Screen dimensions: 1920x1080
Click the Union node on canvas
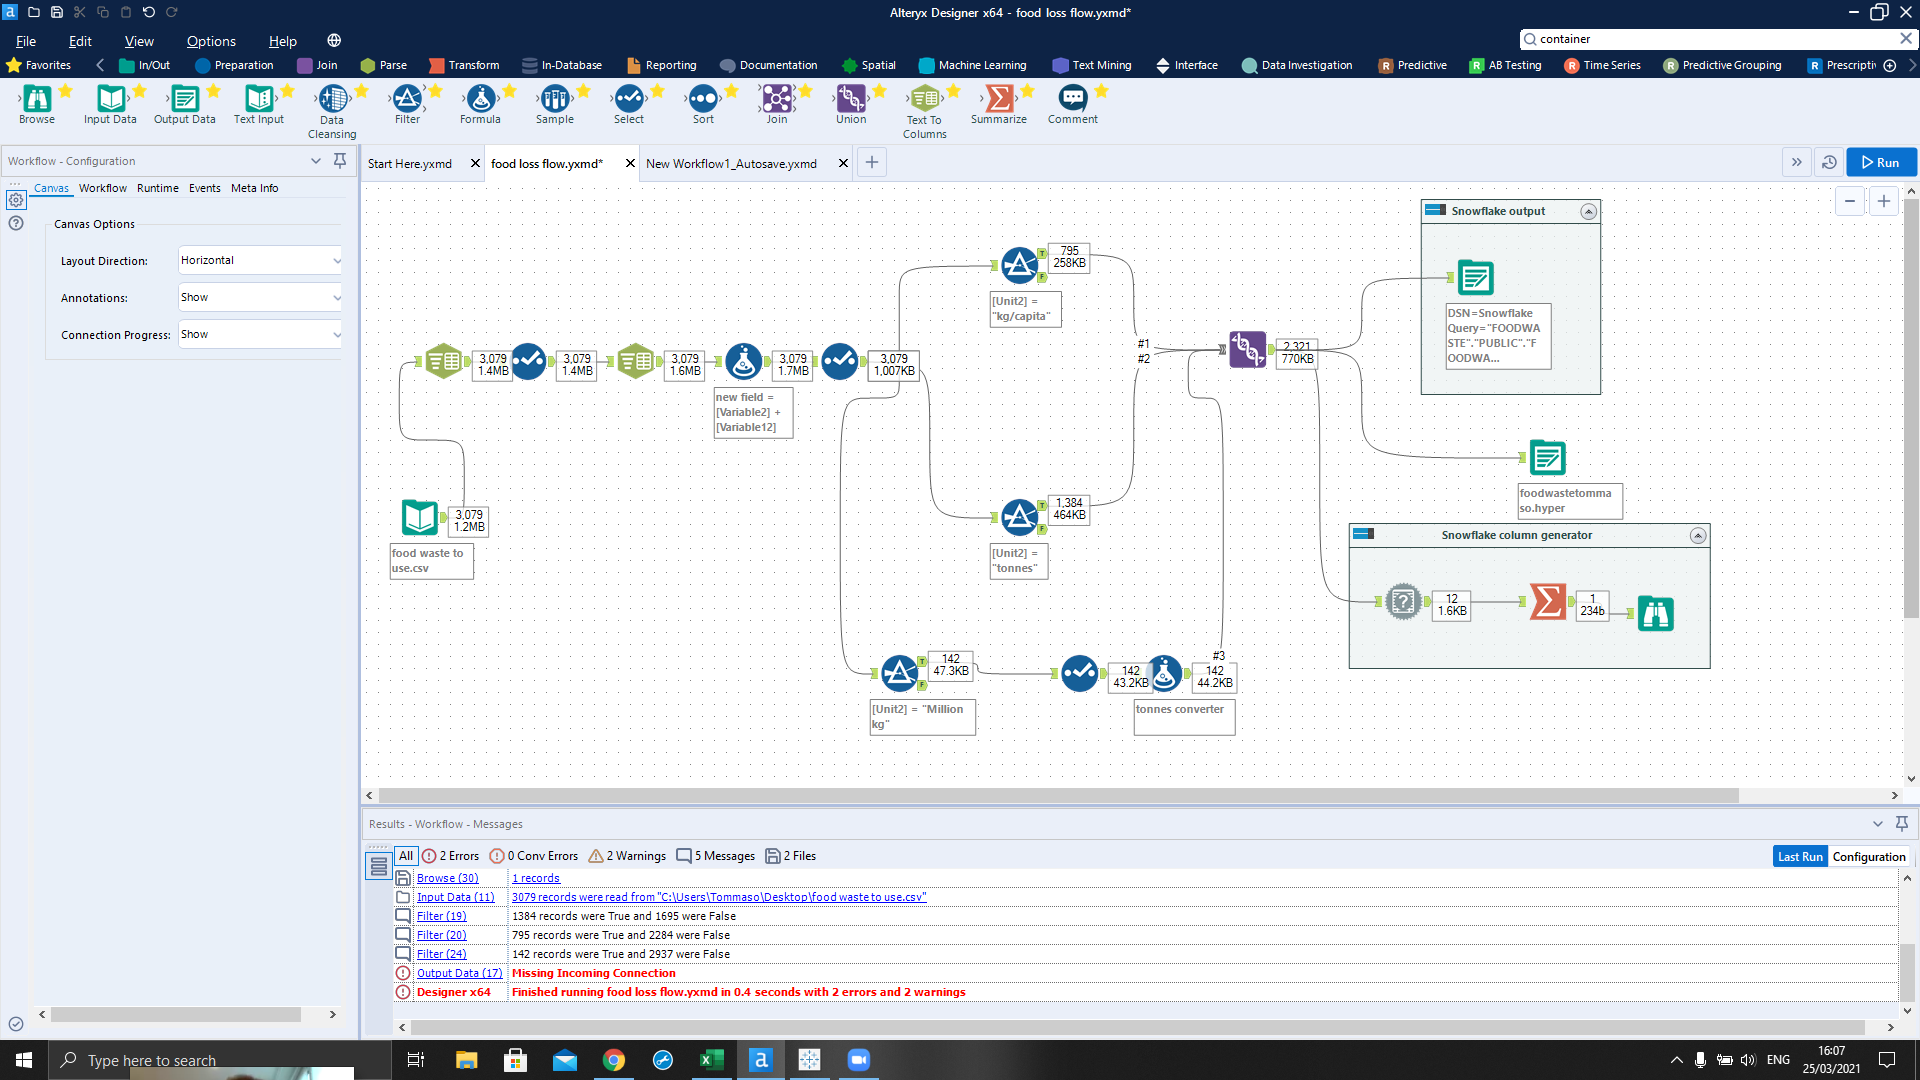click(1247, 350)
